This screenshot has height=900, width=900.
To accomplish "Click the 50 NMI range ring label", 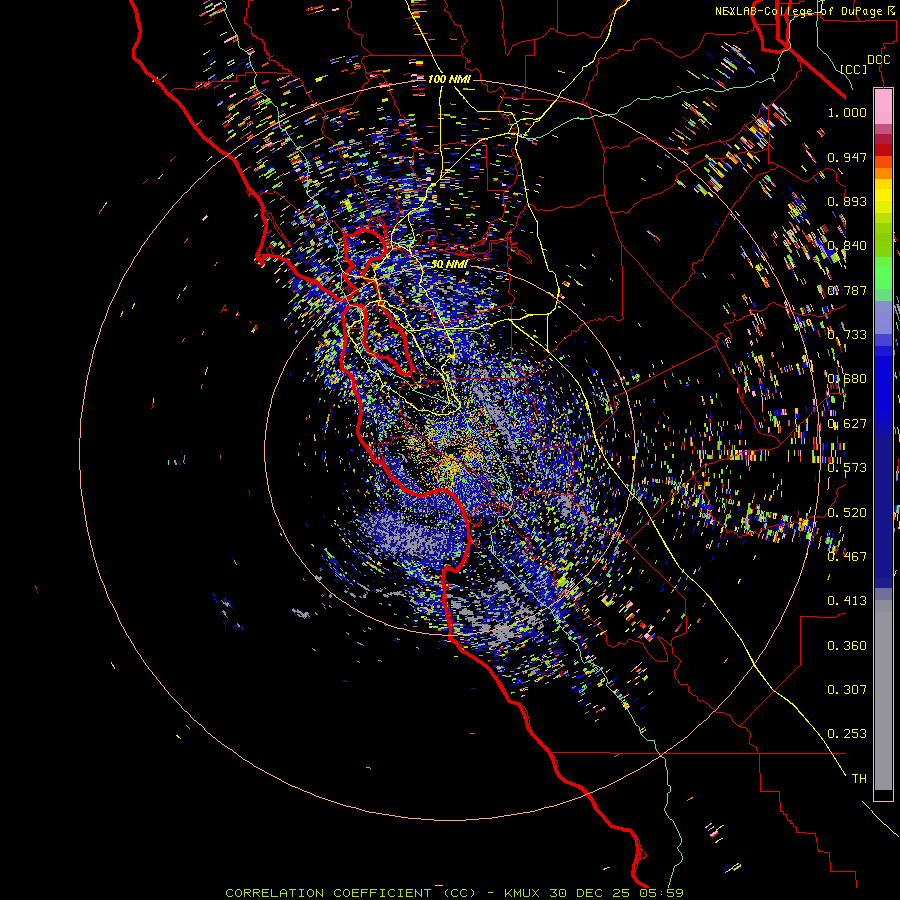I will pos(449,264).
